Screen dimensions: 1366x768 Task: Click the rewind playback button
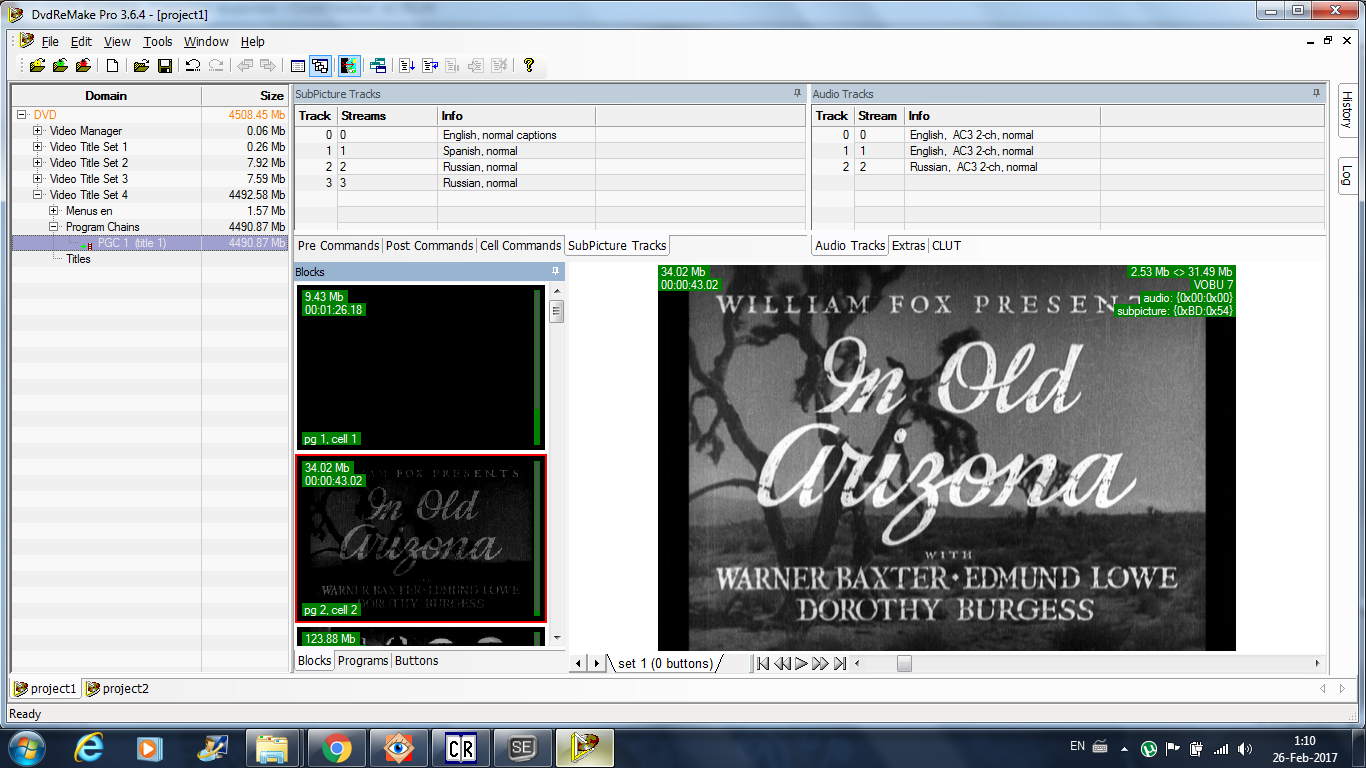pos(782,663)
